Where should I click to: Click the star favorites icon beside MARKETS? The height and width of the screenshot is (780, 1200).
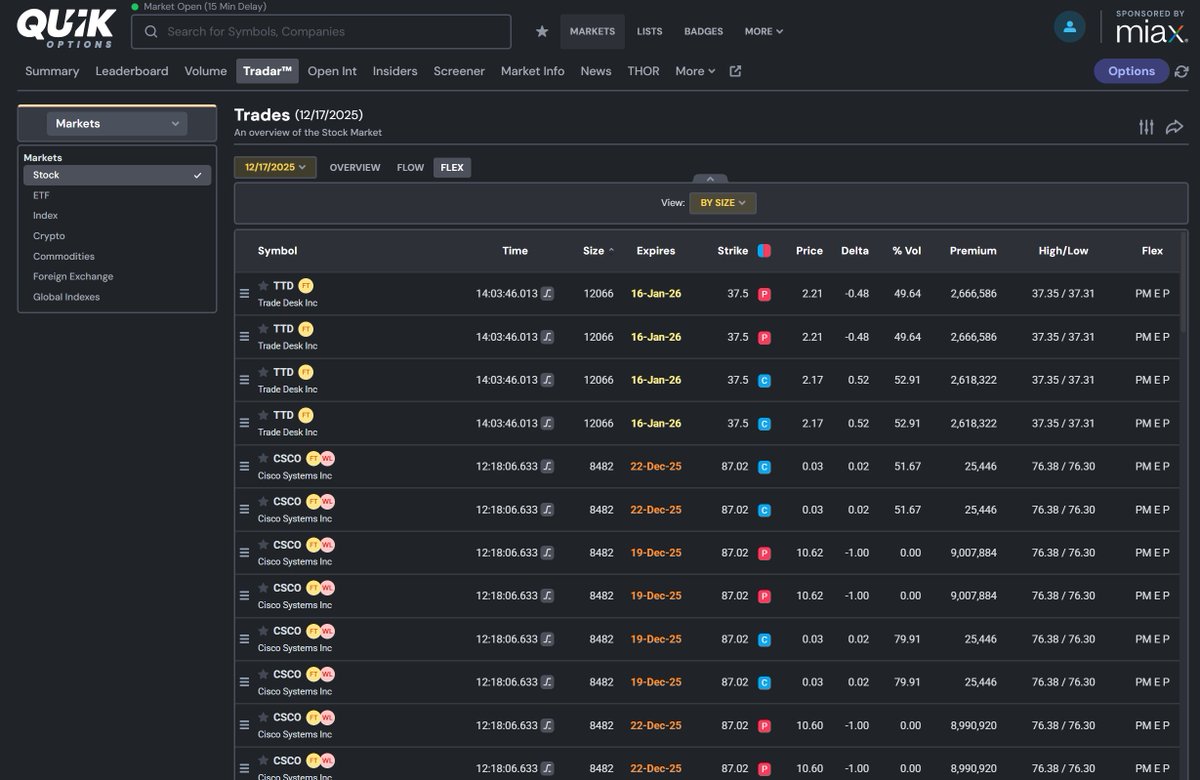click(x=542, y=31)
